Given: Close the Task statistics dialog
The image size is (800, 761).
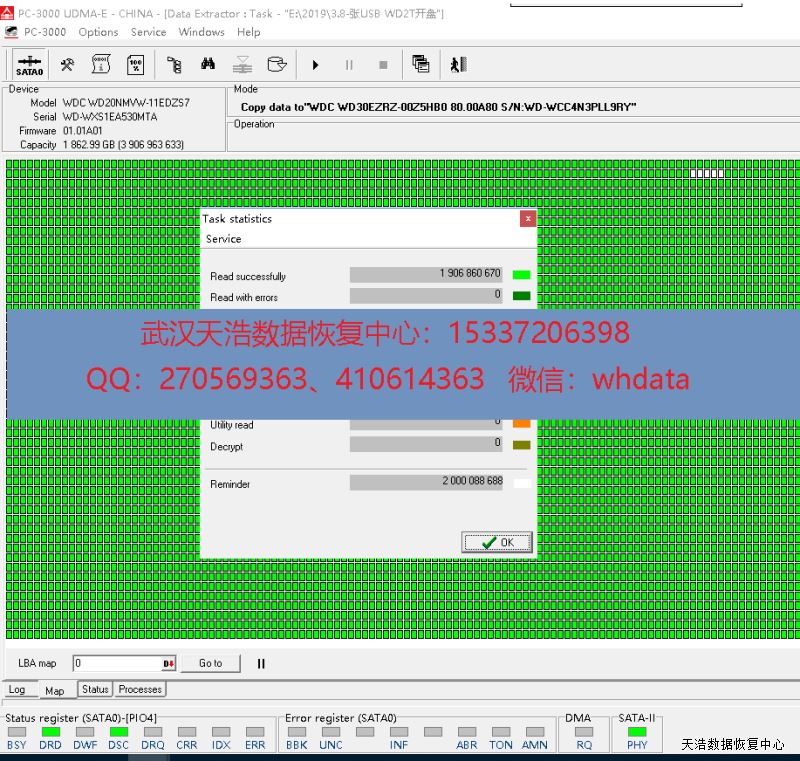Looking at the screenshot, I should 528,218.
